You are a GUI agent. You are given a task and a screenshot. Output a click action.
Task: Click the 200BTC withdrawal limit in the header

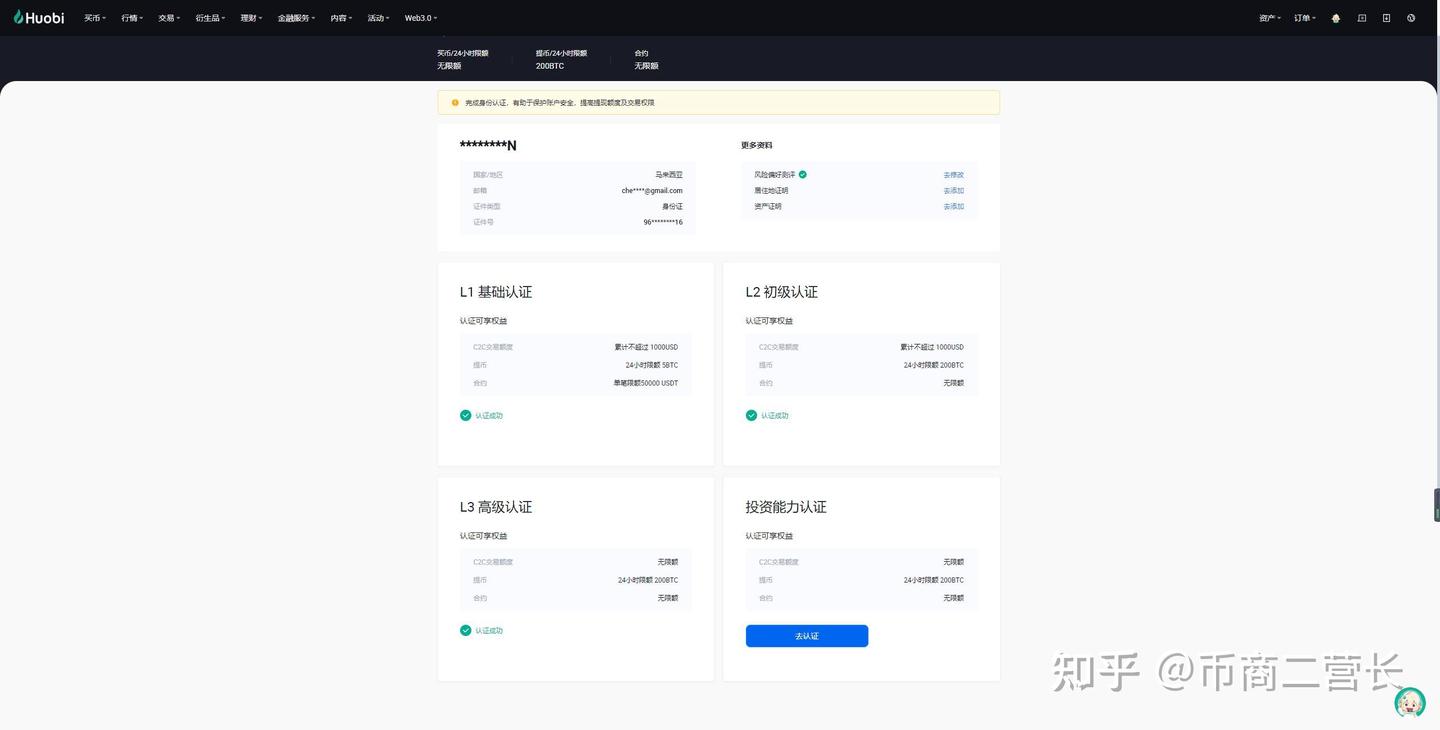pos(550,66)
